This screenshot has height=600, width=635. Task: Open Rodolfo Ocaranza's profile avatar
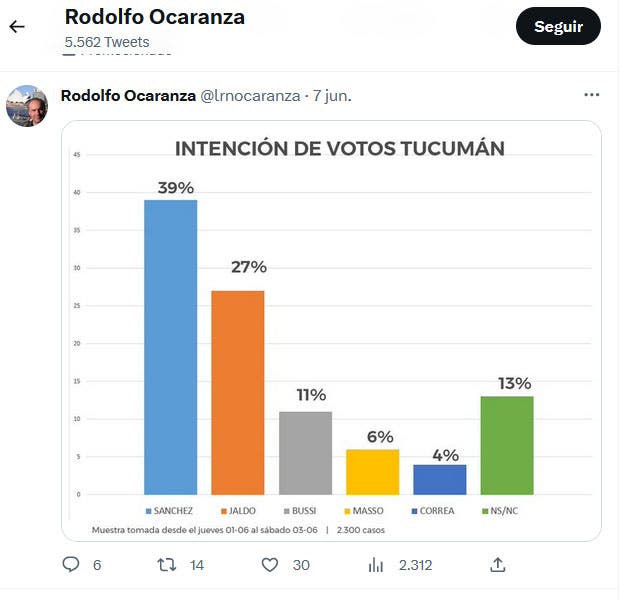pos(27,106)
